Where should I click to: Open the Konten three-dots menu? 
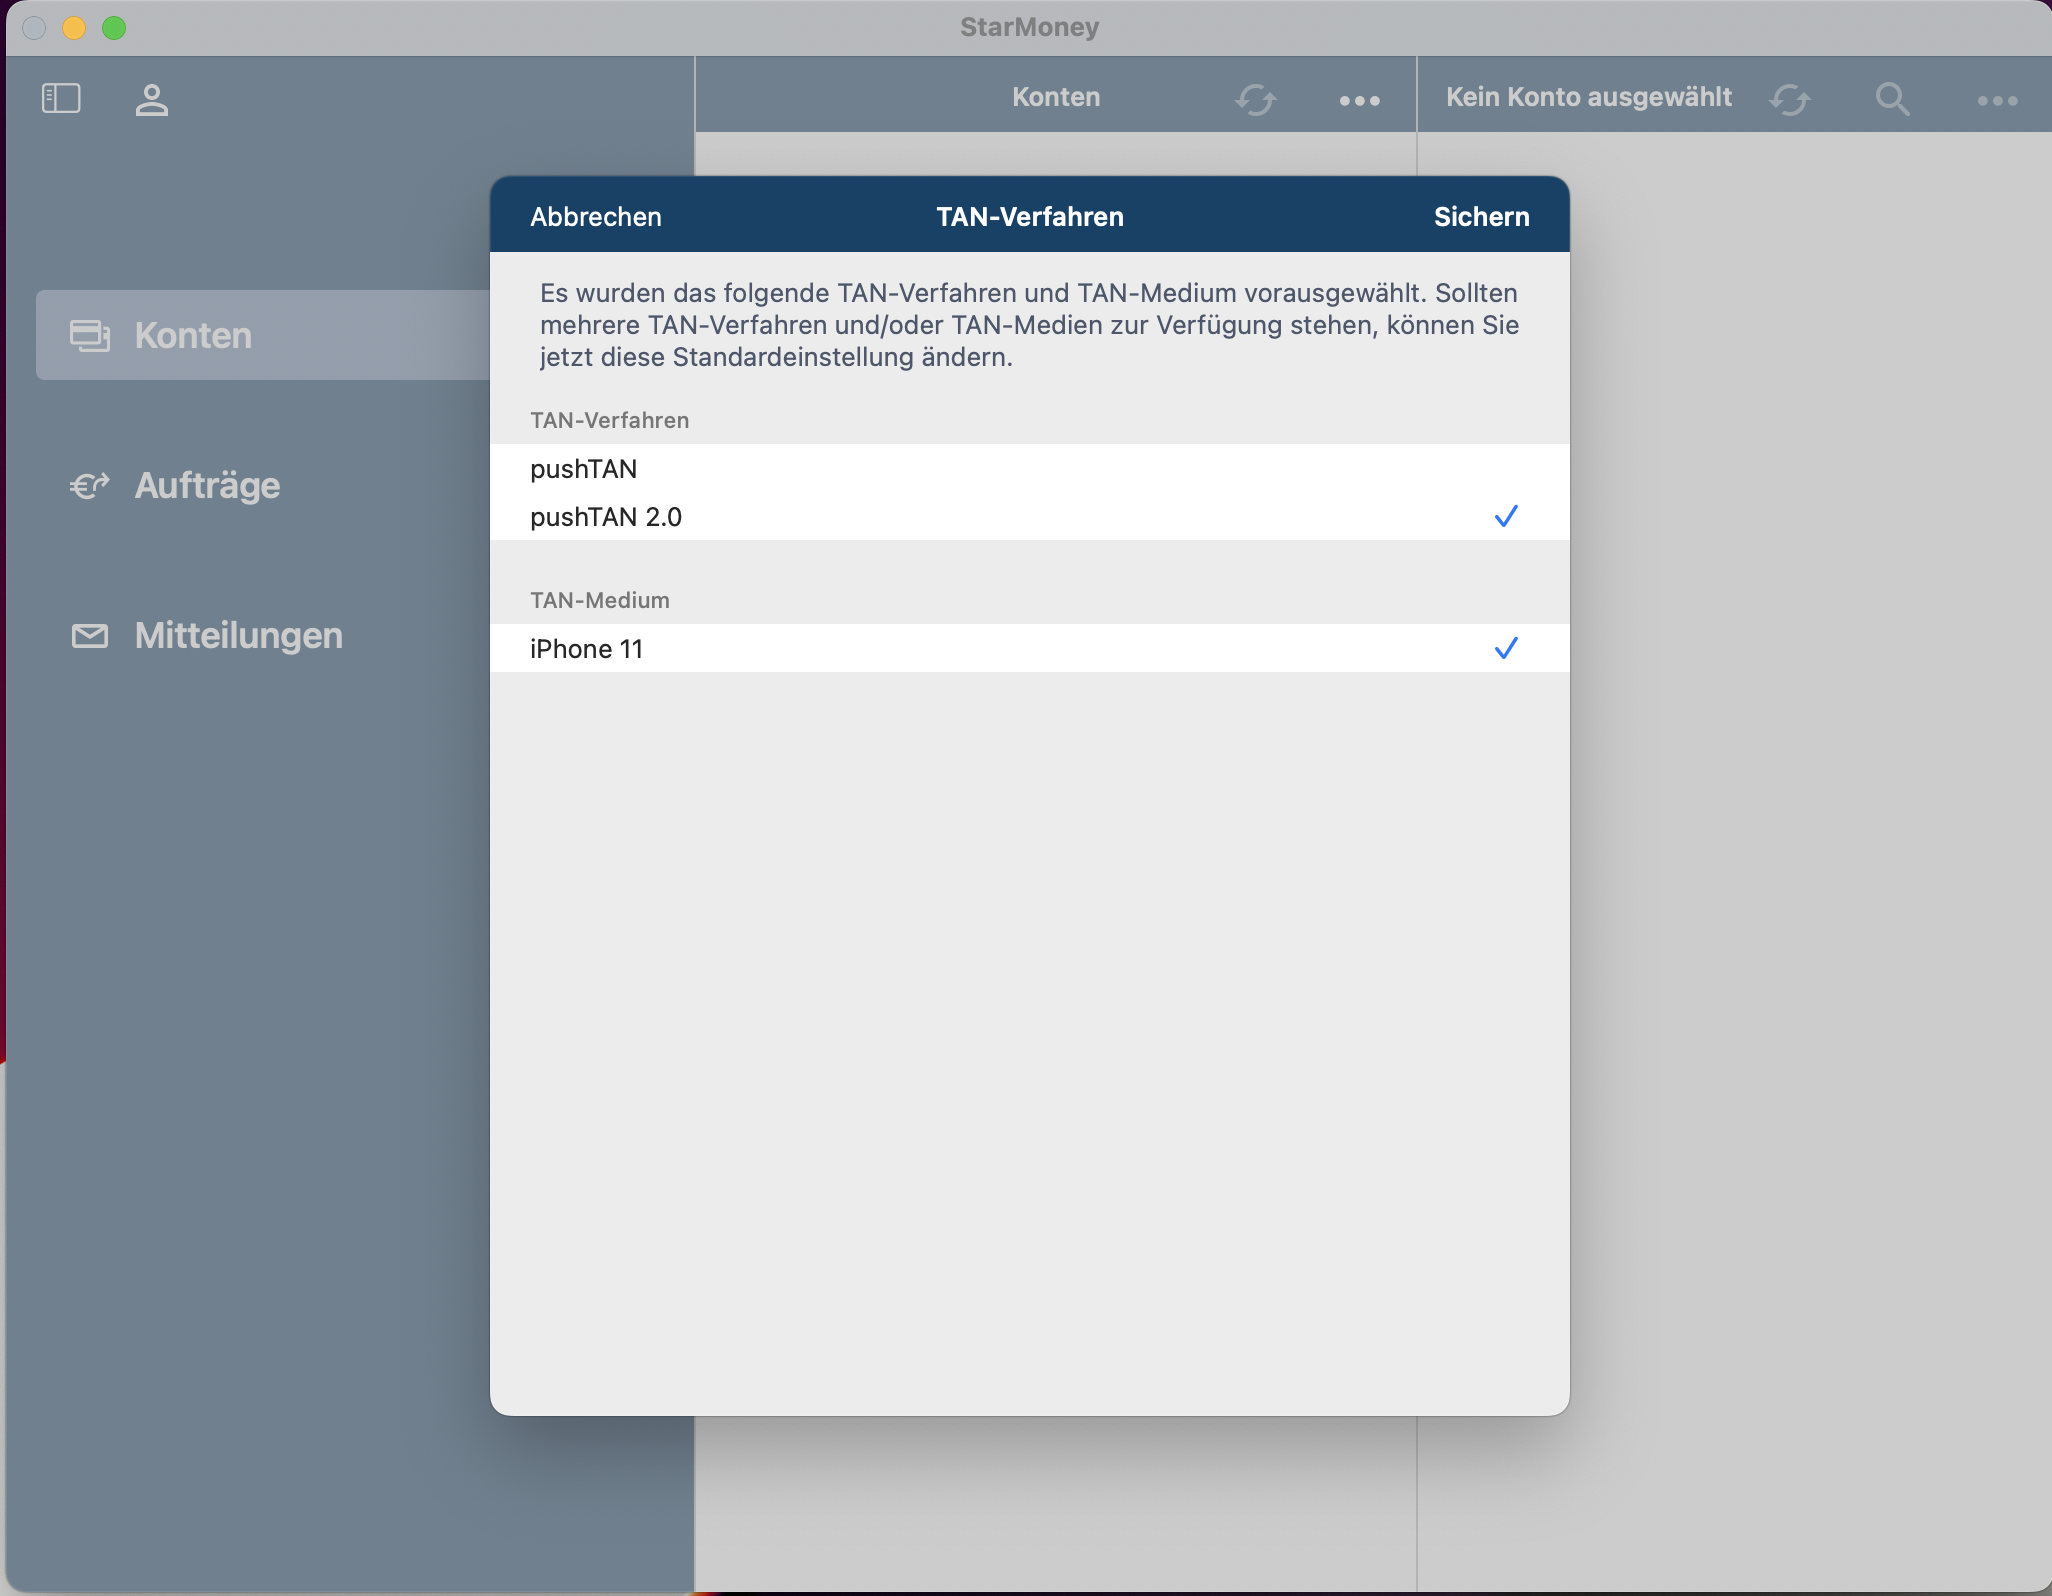click(x=1359, y=100)
